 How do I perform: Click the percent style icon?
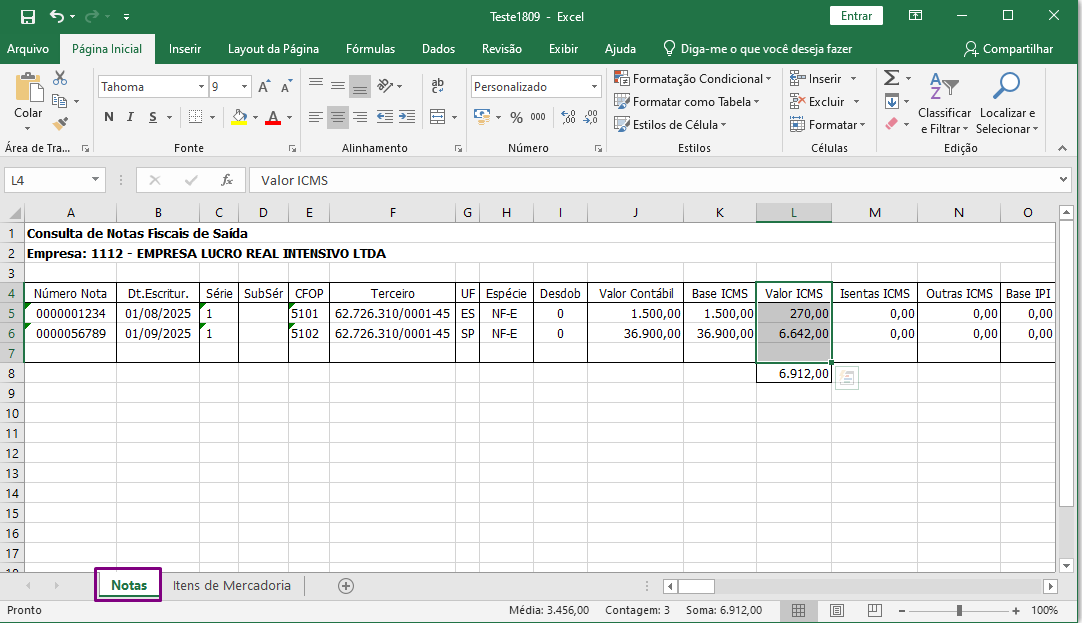point(516,118)
